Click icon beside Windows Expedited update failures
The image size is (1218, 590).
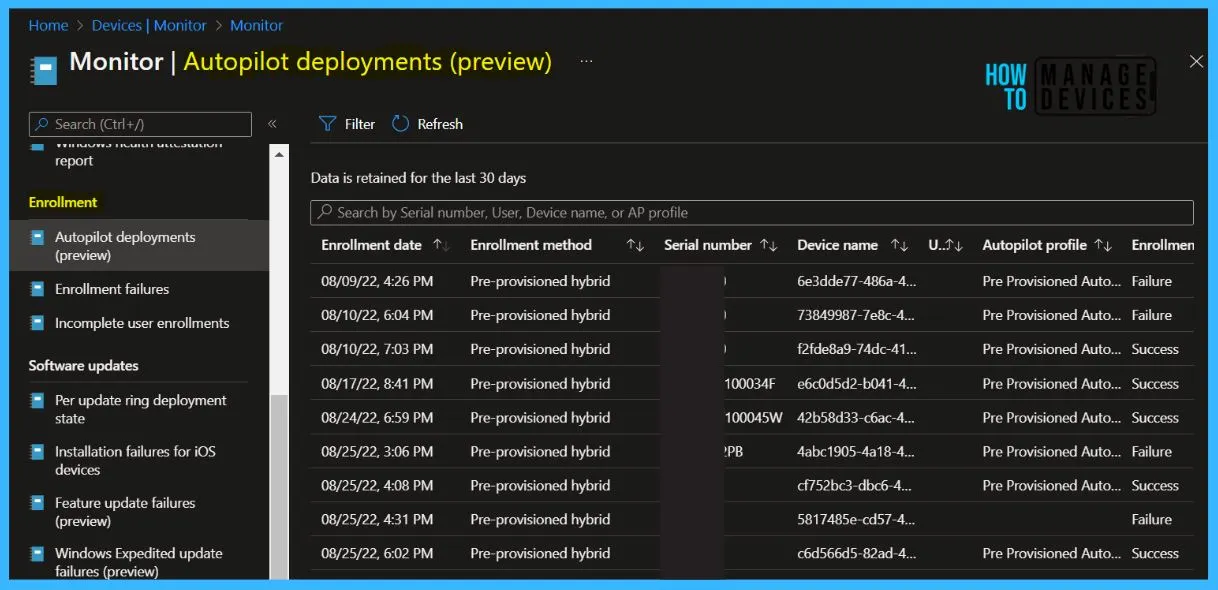[x=37, y=554]
